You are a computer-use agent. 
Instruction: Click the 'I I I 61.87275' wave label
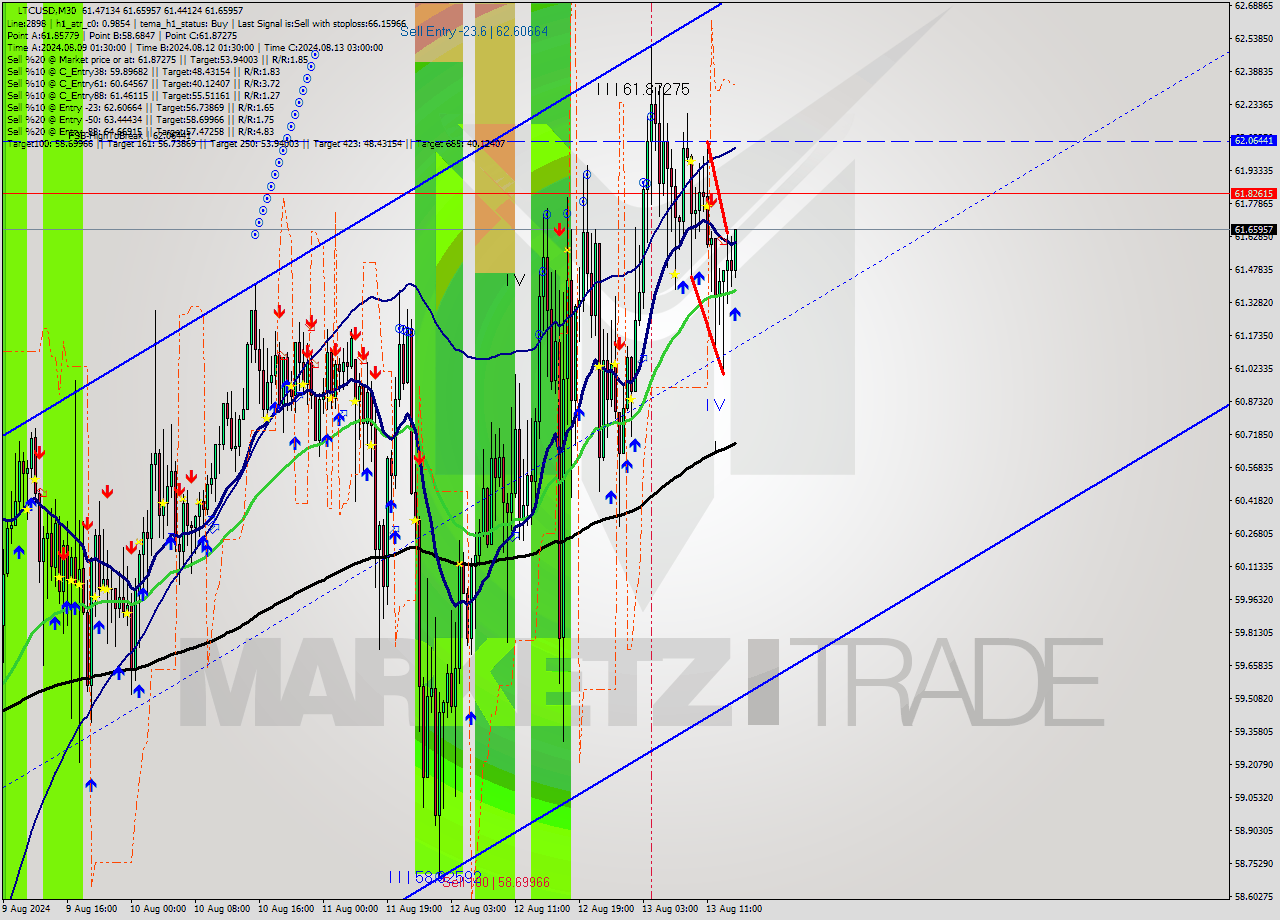click(x=643, y=89)
